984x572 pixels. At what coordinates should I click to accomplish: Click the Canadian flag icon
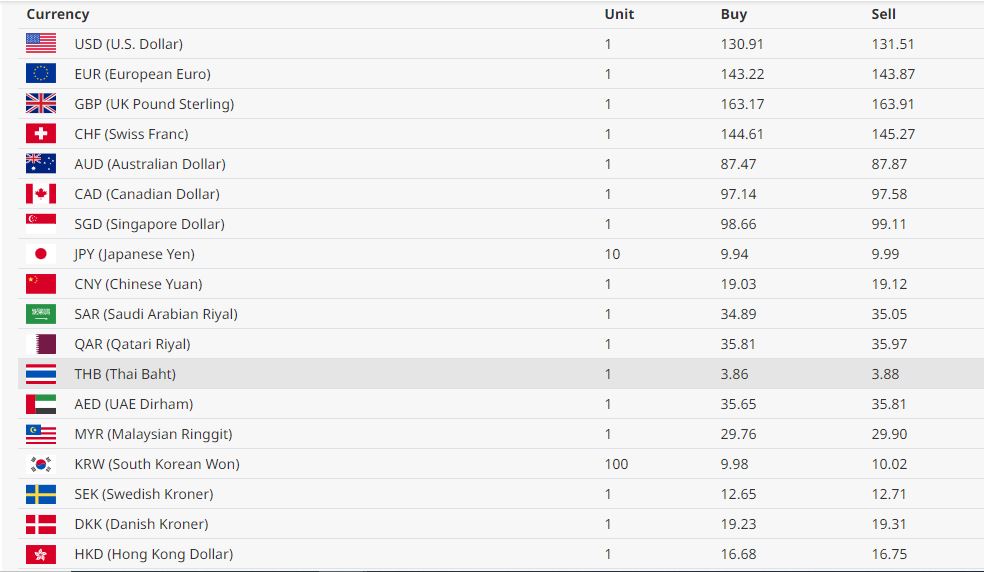click(41, 194)
